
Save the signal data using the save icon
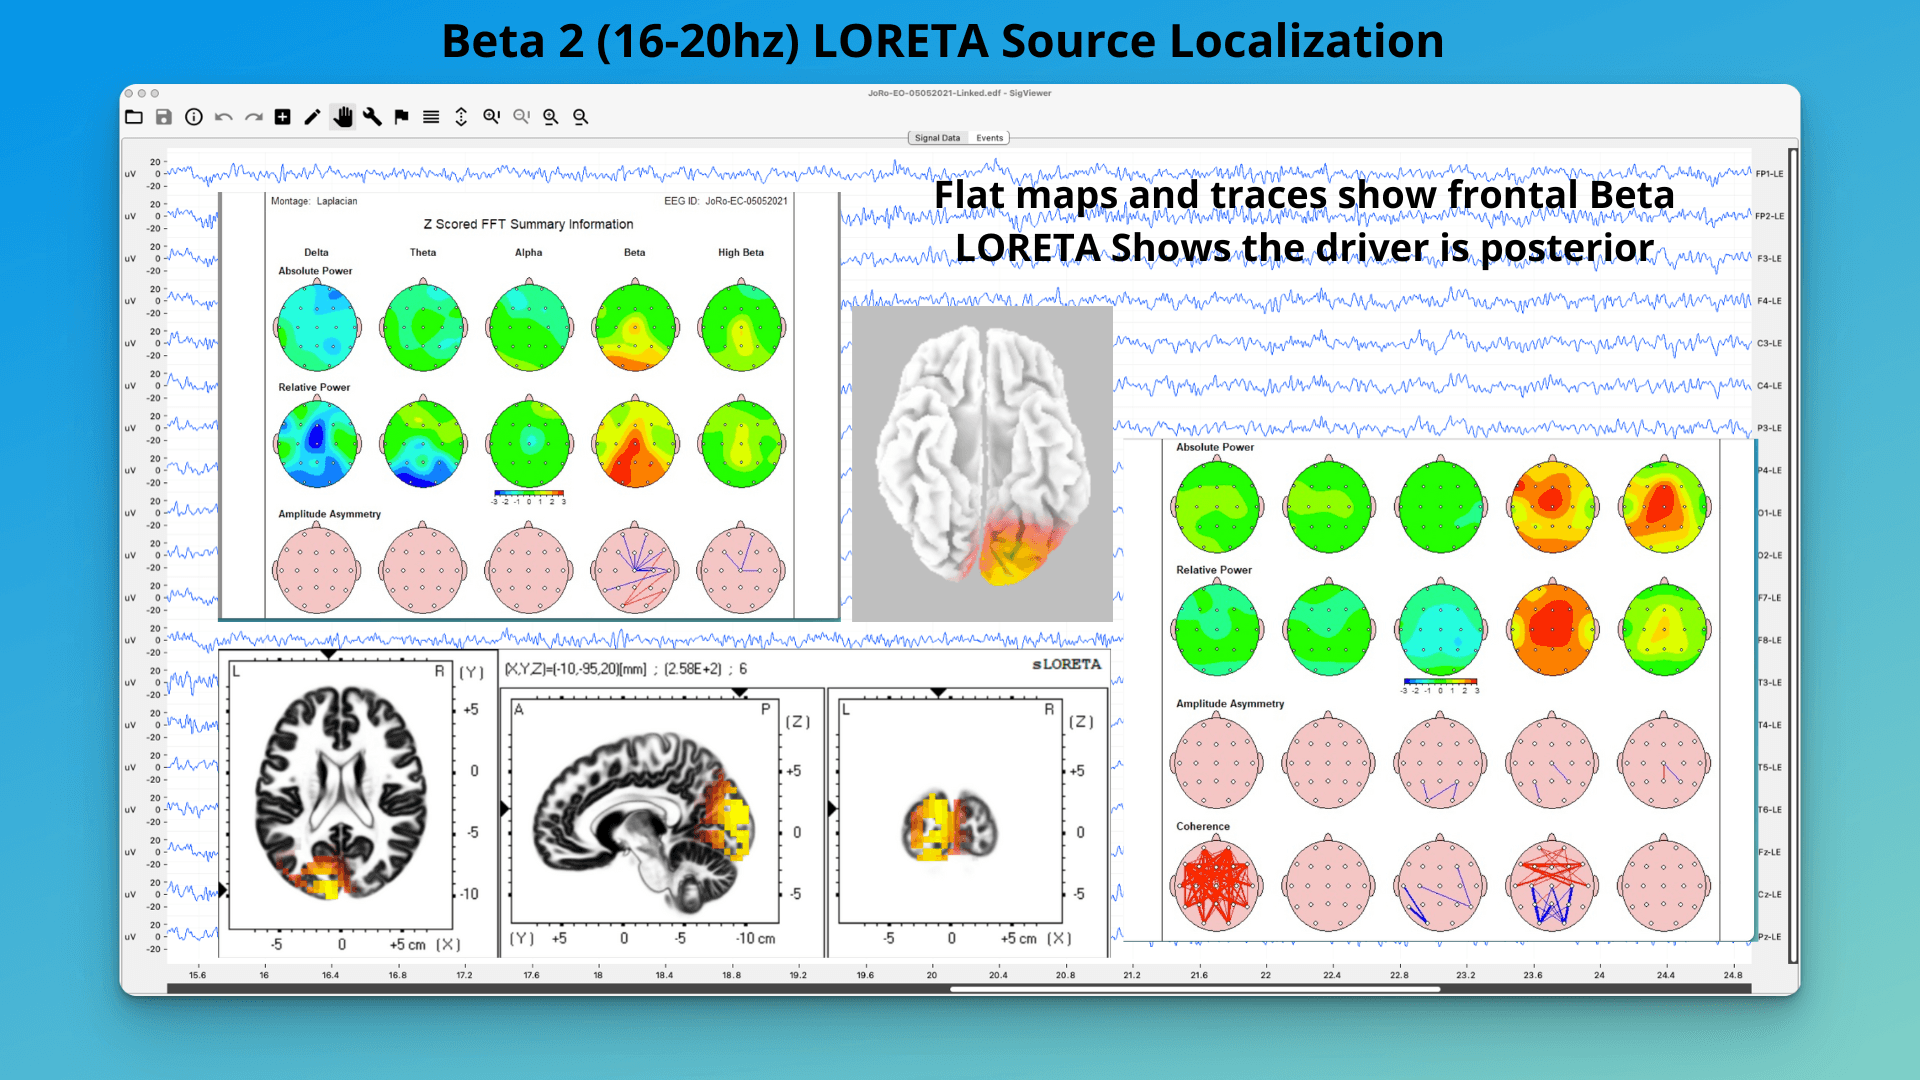[163, 117]
